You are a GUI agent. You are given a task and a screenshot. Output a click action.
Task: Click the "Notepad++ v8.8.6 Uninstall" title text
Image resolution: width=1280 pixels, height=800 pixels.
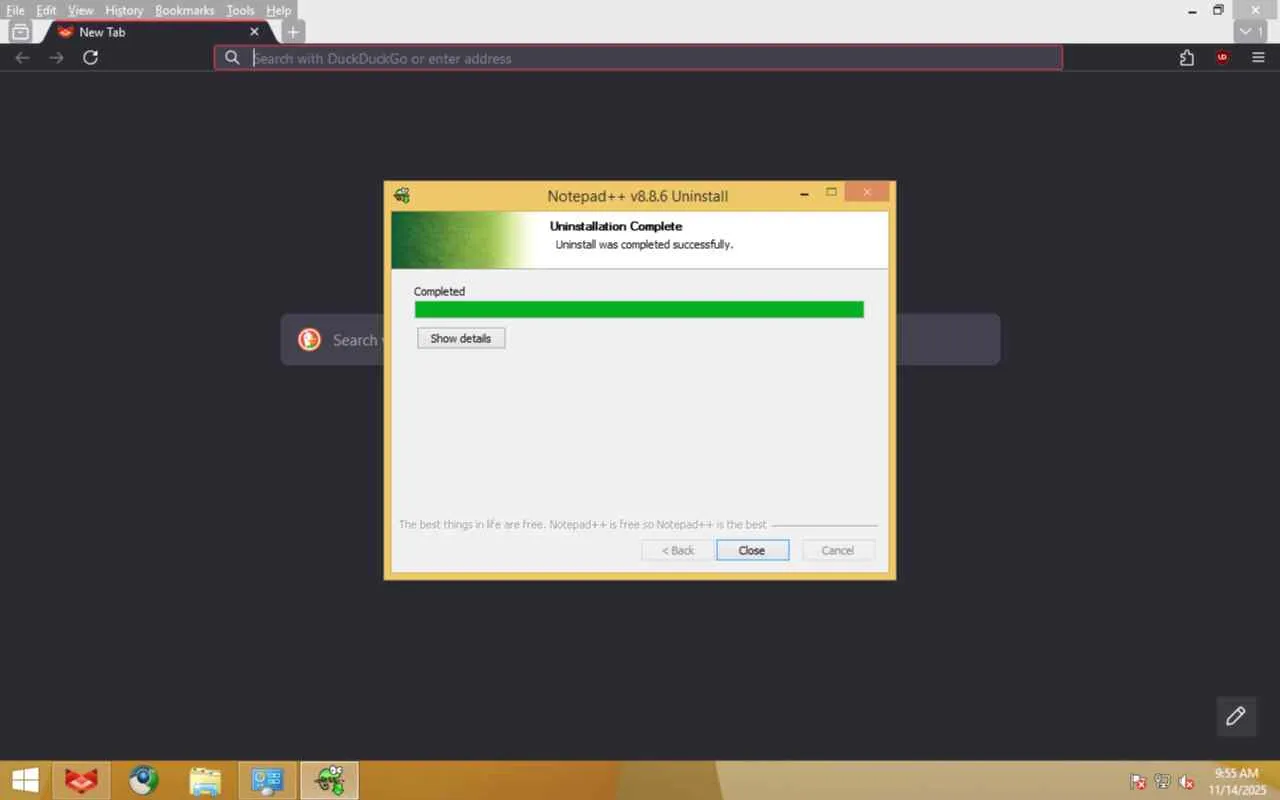point(638,196)
